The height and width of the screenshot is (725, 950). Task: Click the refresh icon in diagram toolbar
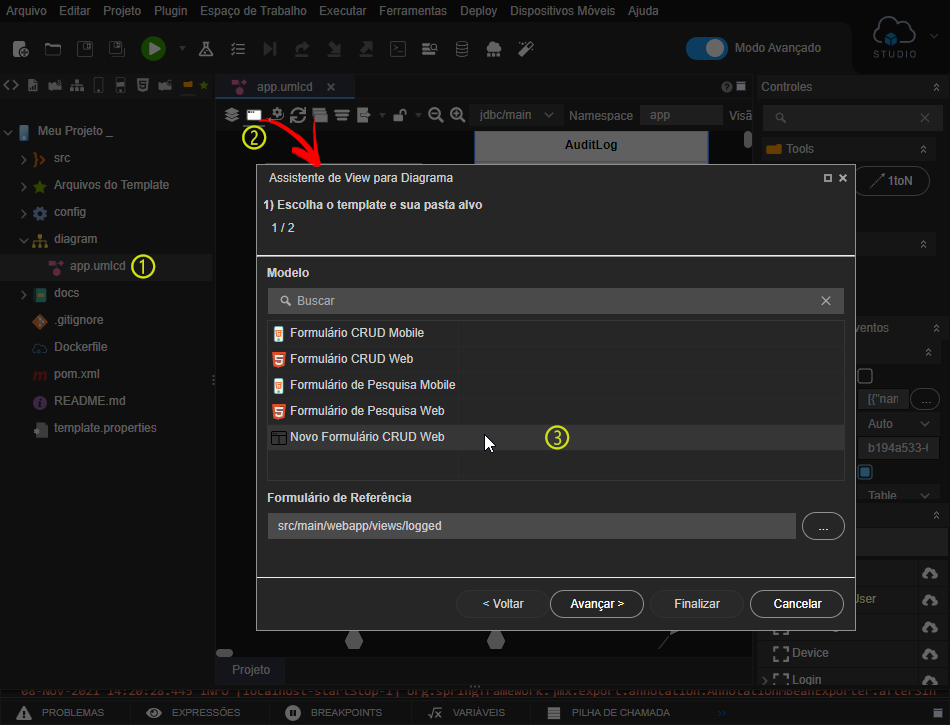pos(297,114)
